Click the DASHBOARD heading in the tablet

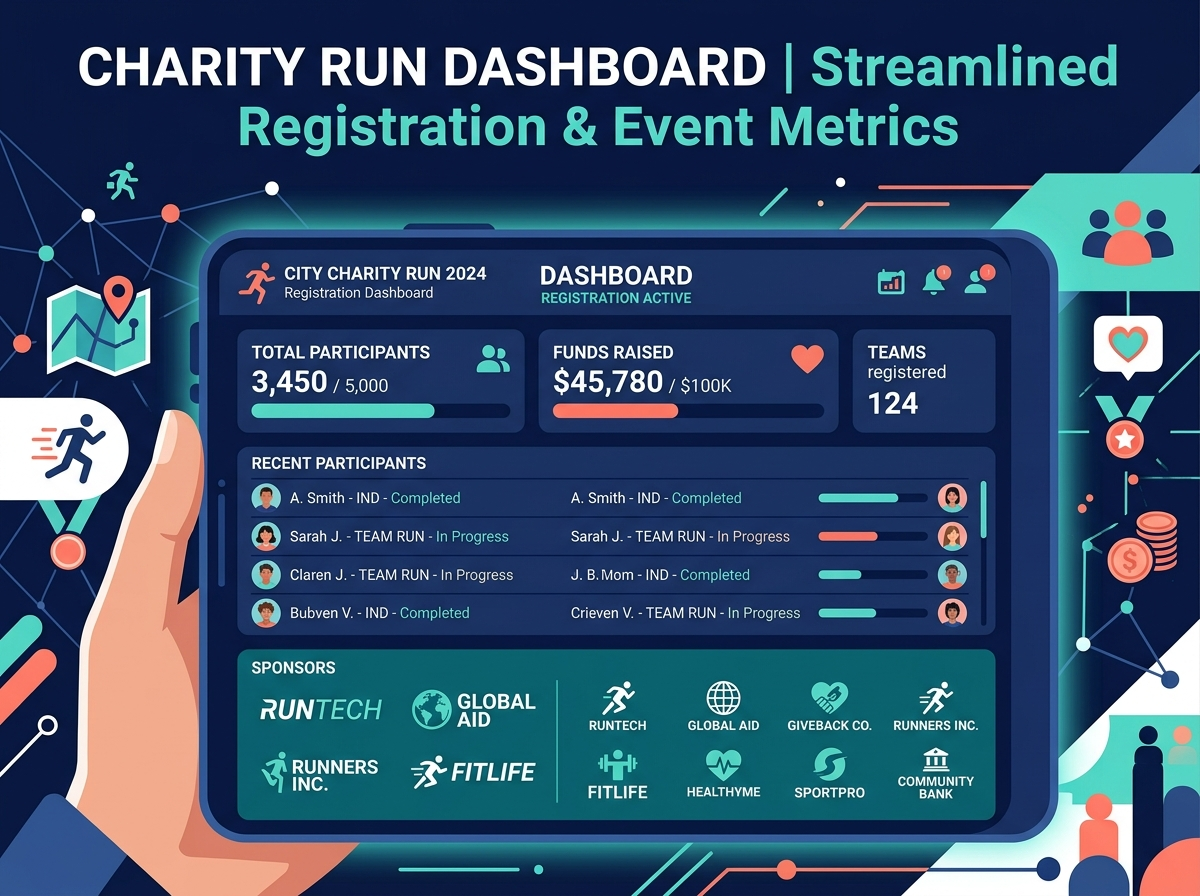(616, 276)
